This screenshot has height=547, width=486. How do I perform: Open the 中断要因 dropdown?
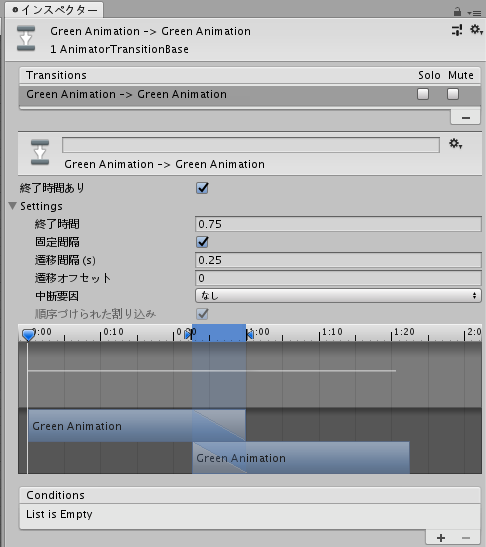(x=338, y=295)
